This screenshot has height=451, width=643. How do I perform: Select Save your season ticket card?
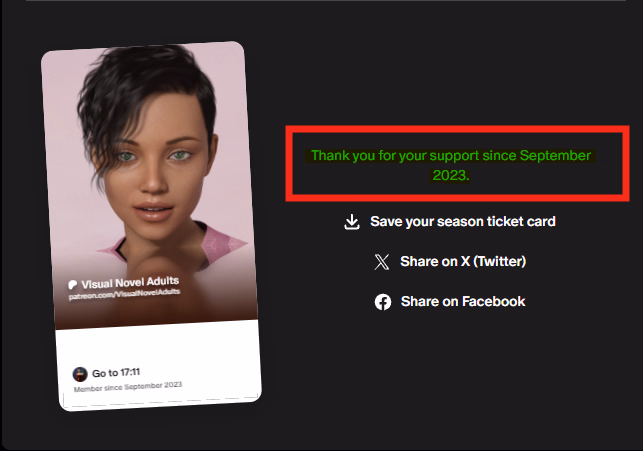(463, 221)
